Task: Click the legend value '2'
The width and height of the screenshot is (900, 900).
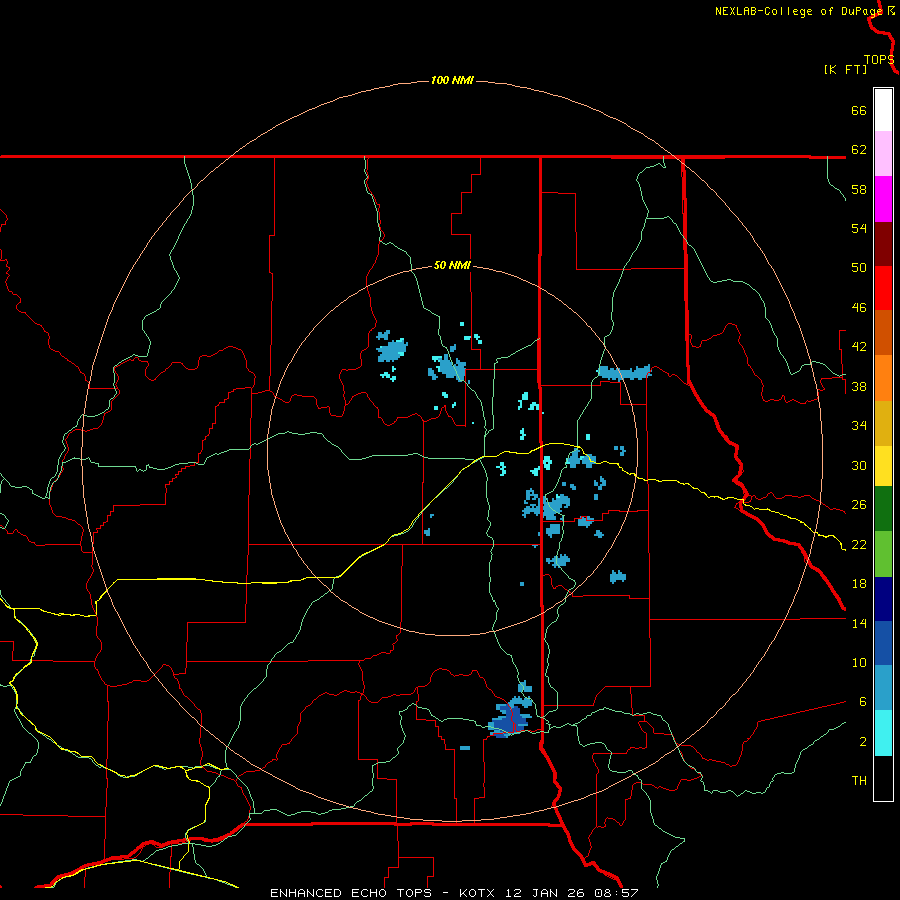Action: (x=862, y=742)
